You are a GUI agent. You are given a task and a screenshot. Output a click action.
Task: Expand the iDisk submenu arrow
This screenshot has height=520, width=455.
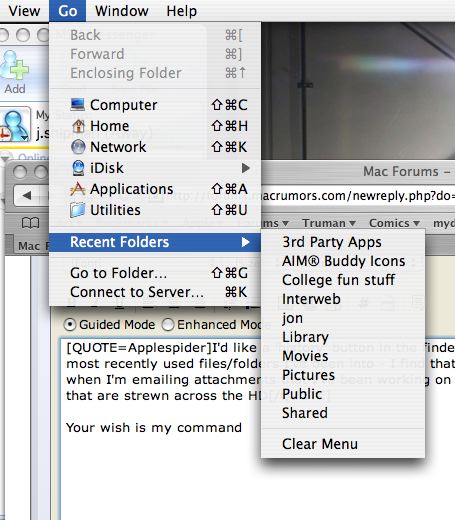246,168
